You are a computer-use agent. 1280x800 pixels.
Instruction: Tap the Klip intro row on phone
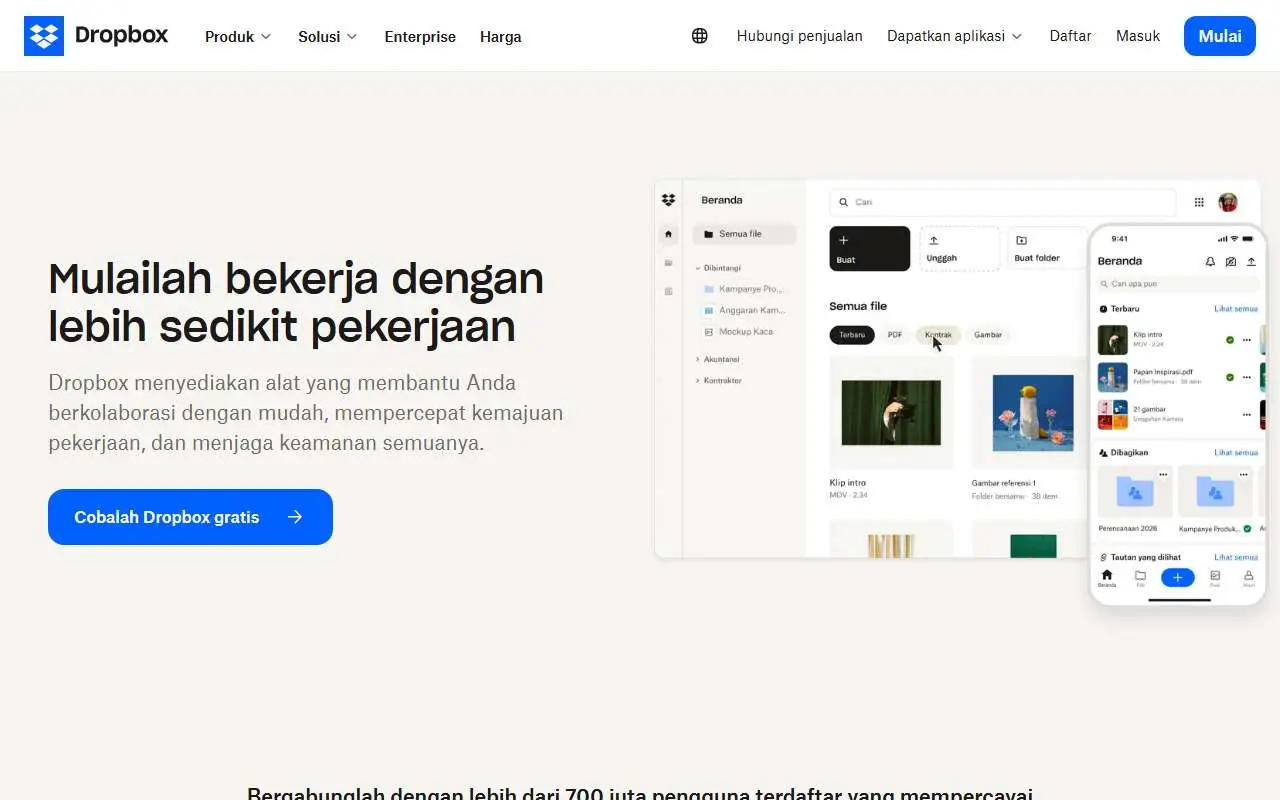coord(1177,340)
